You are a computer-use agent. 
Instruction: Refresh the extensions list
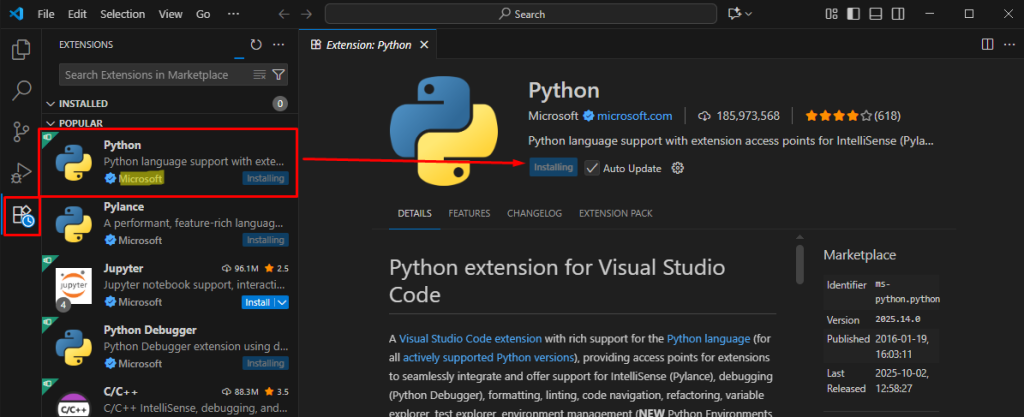[256, 45]
